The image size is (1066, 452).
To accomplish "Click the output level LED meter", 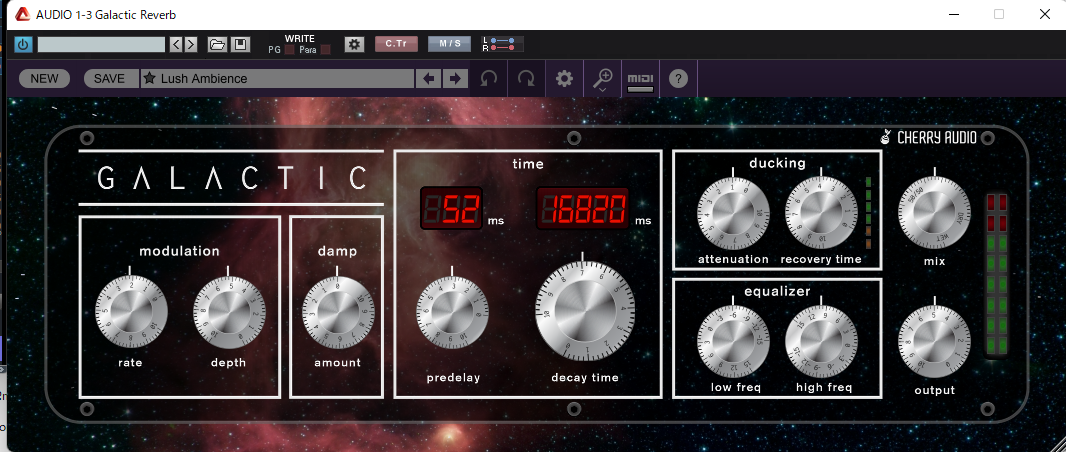I will tap(997, 275).
